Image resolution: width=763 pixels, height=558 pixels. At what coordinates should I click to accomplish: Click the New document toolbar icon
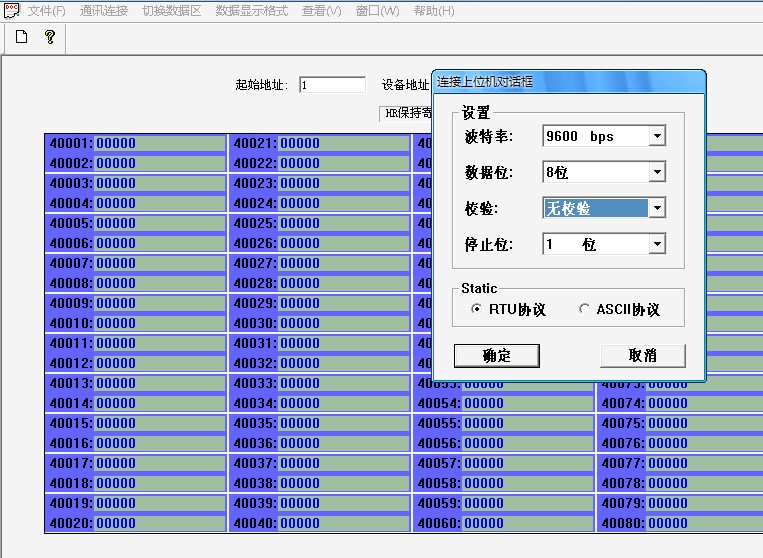(21, 37)
